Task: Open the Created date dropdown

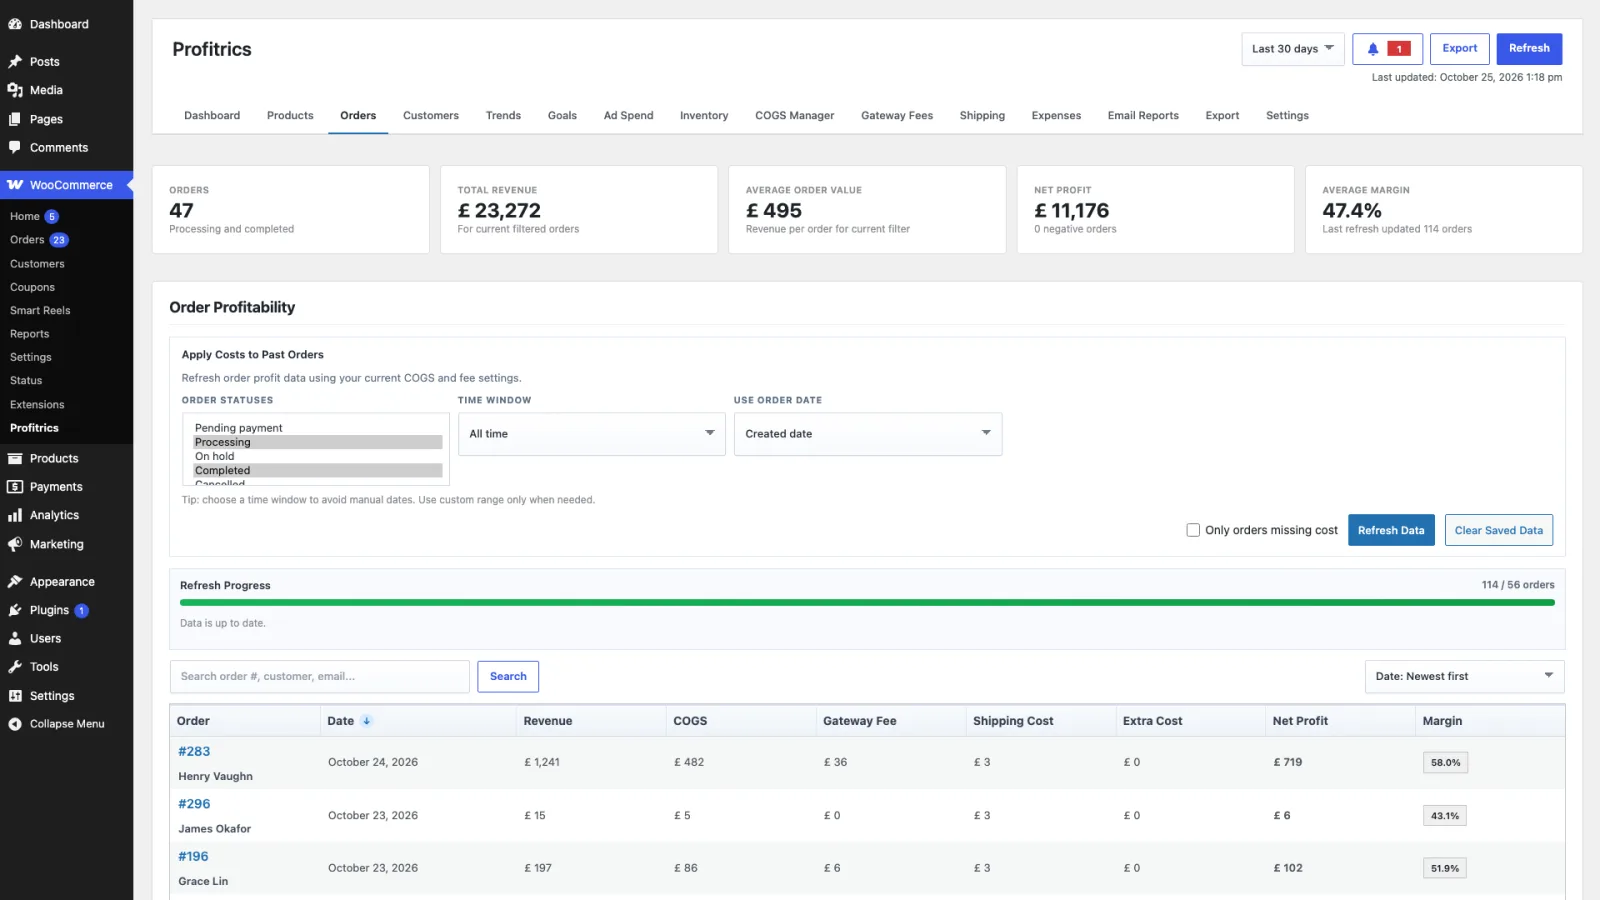Action: 868,434
